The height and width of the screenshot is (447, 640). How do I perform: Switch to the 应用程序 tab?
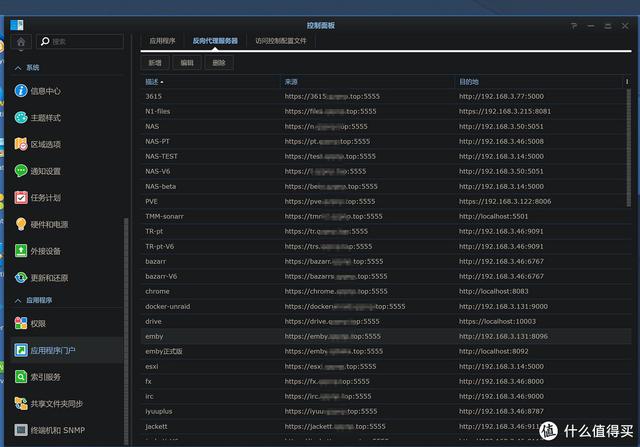click(x=162, y=41)
